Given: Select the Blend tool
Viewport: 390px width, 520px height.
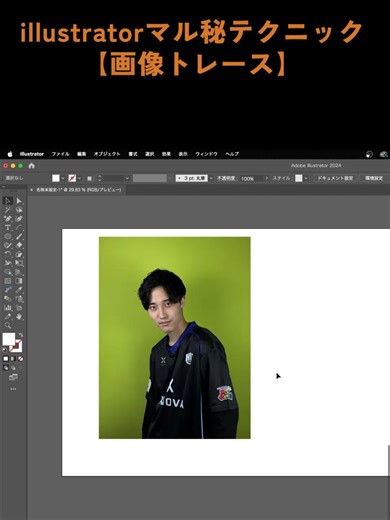Looking at the screenshot, I should click(x=8, y=299).
